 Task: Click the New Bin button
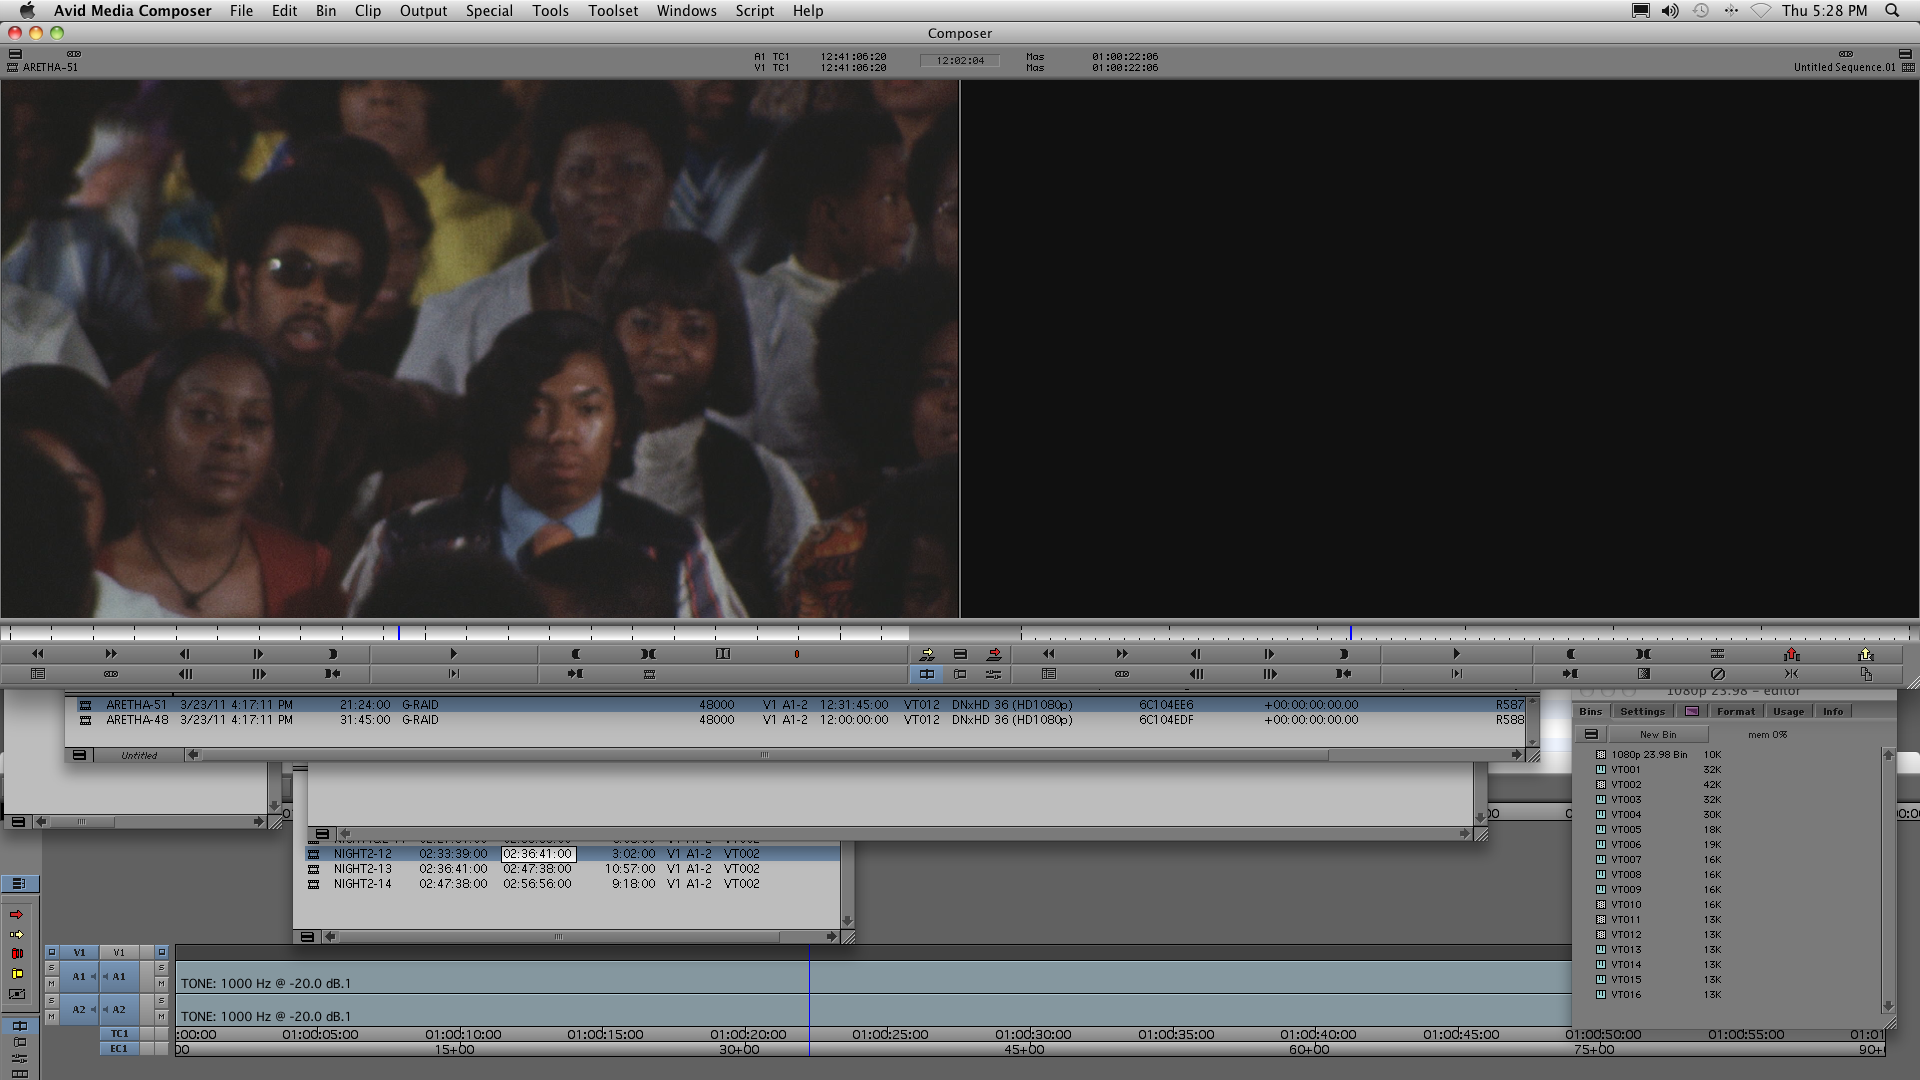(x=1657, y=734)
